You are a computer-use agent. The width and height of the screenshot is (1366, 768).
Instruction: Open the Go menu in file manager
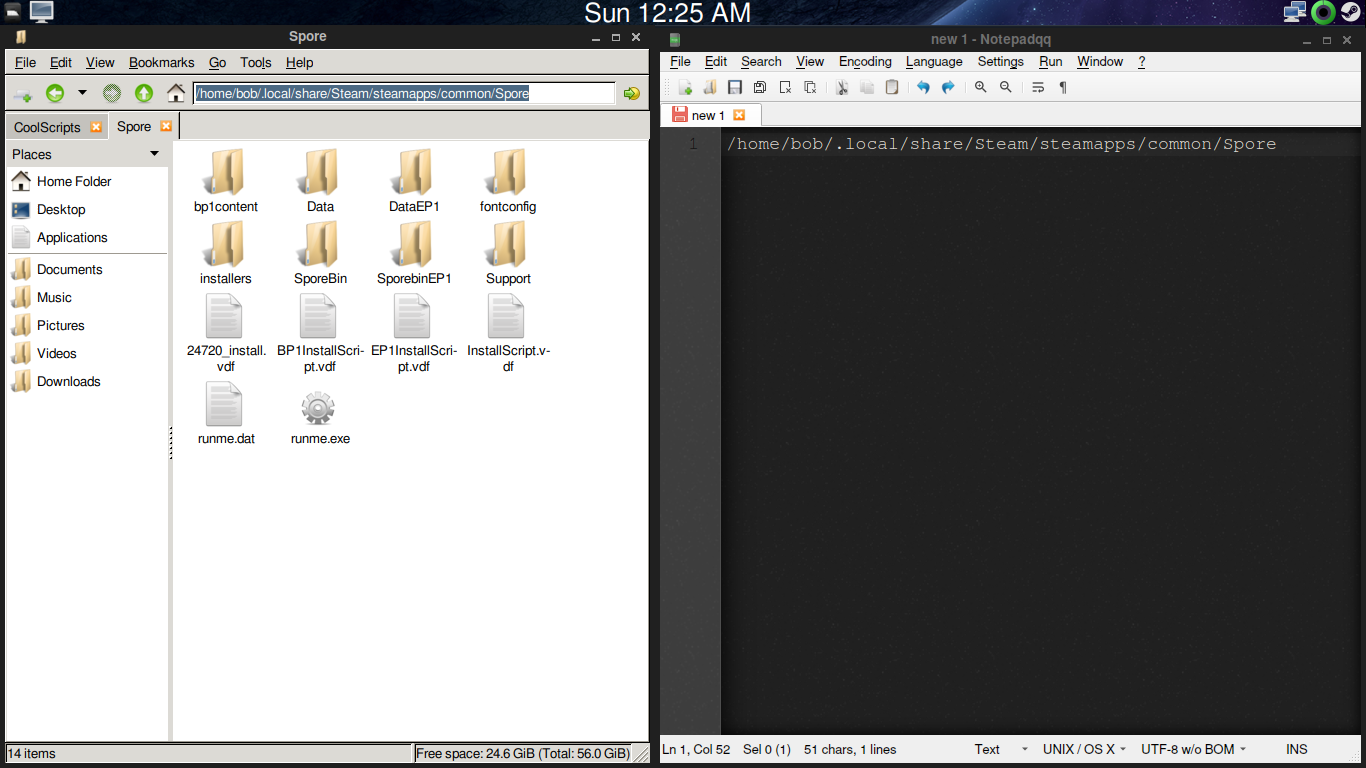[x=217, y=62]
